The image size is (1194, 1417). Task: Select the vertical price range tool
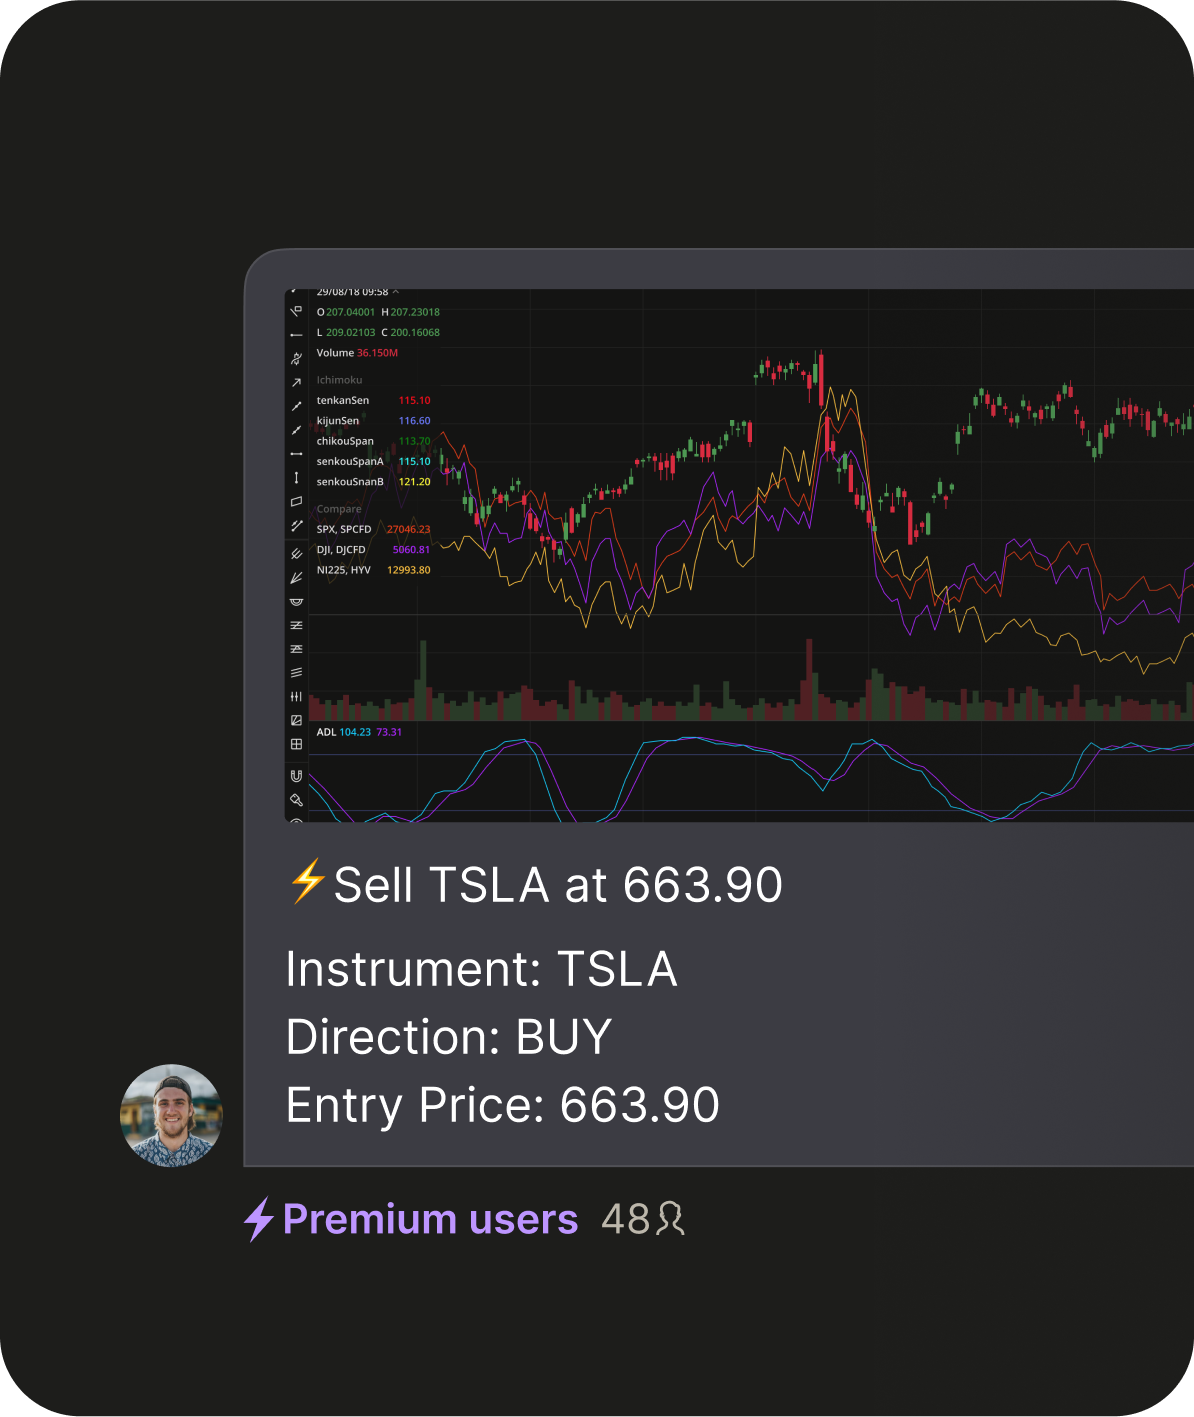pyautogui.click(x=296, y=478)
